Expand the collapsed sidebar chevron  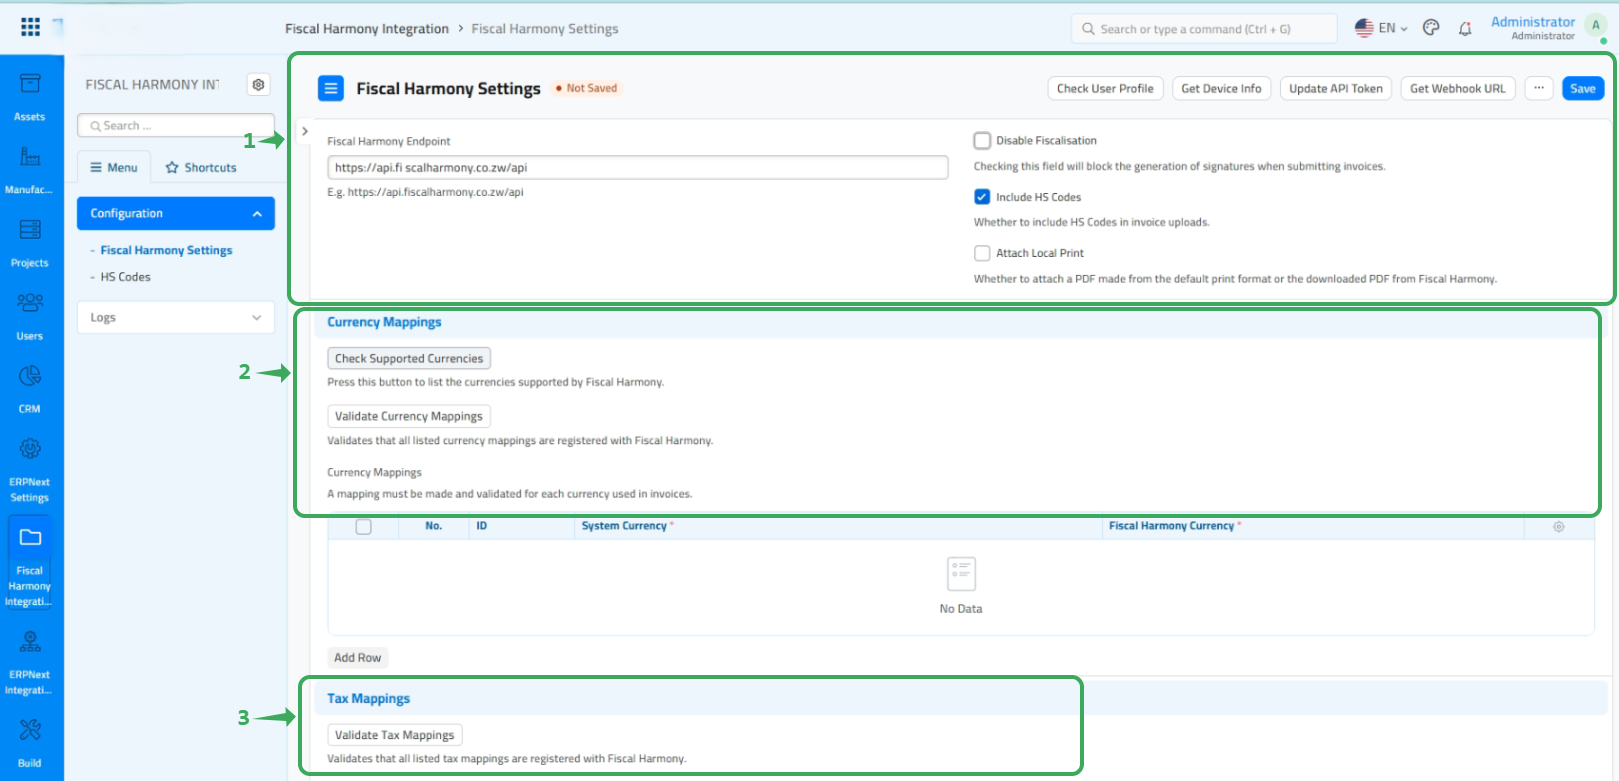(305, 131)
